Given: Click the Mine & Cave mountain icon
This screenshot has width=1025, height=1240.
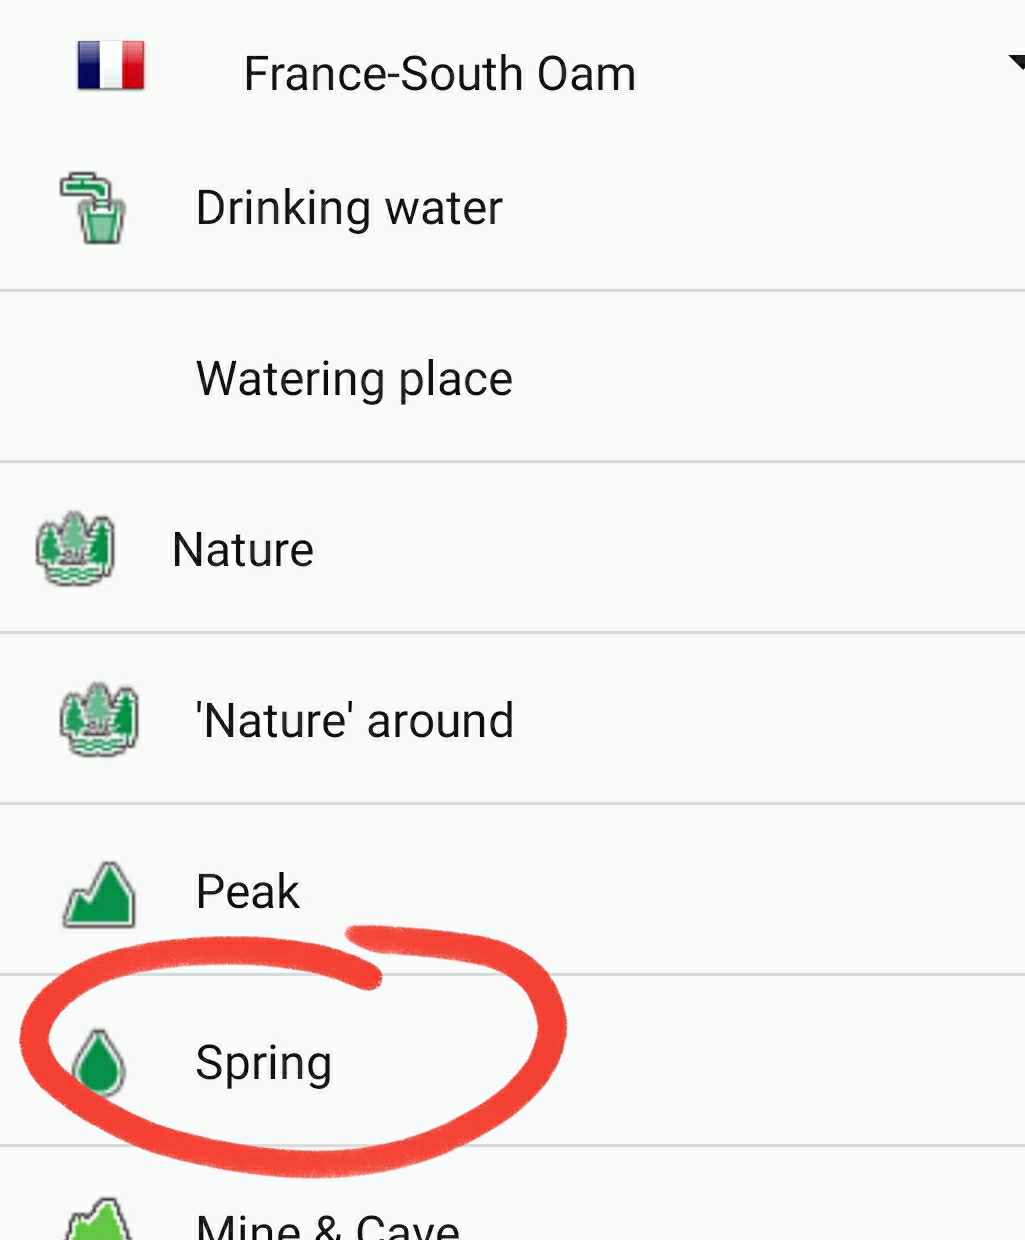Looking at the screenshot, I should pyautogui.click(x=99, y=1222).
